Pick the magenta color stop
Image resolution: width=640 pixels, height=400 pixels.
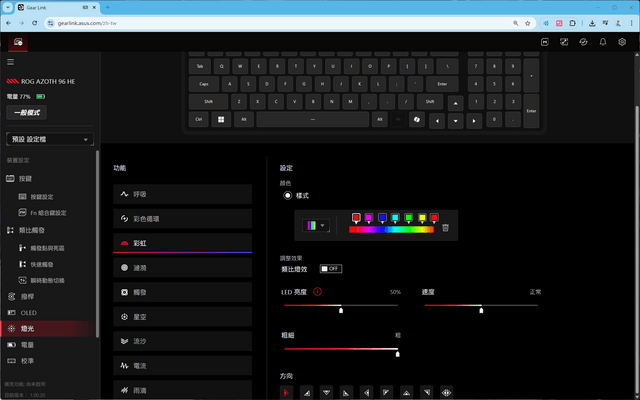[369, 218]
